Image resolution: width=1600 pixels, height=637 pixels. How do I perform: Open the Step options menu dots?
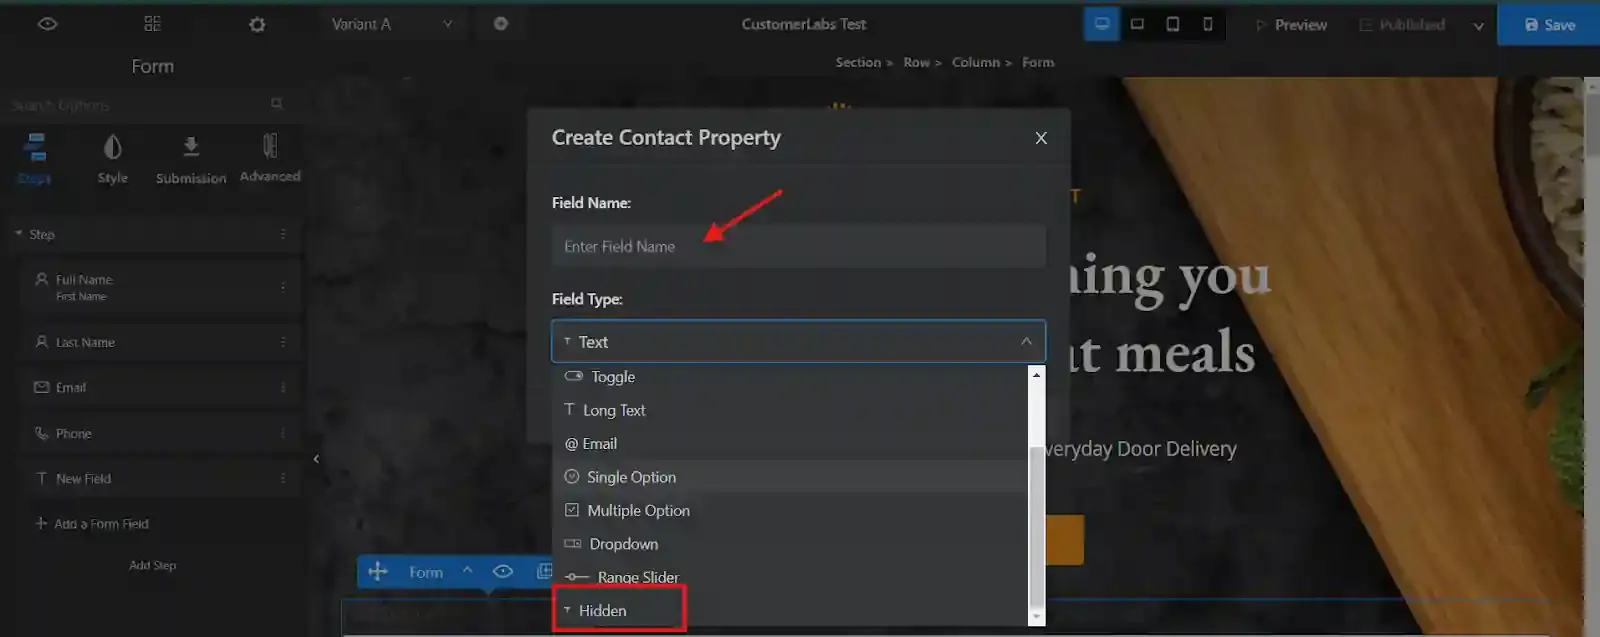tap(283, 234)
